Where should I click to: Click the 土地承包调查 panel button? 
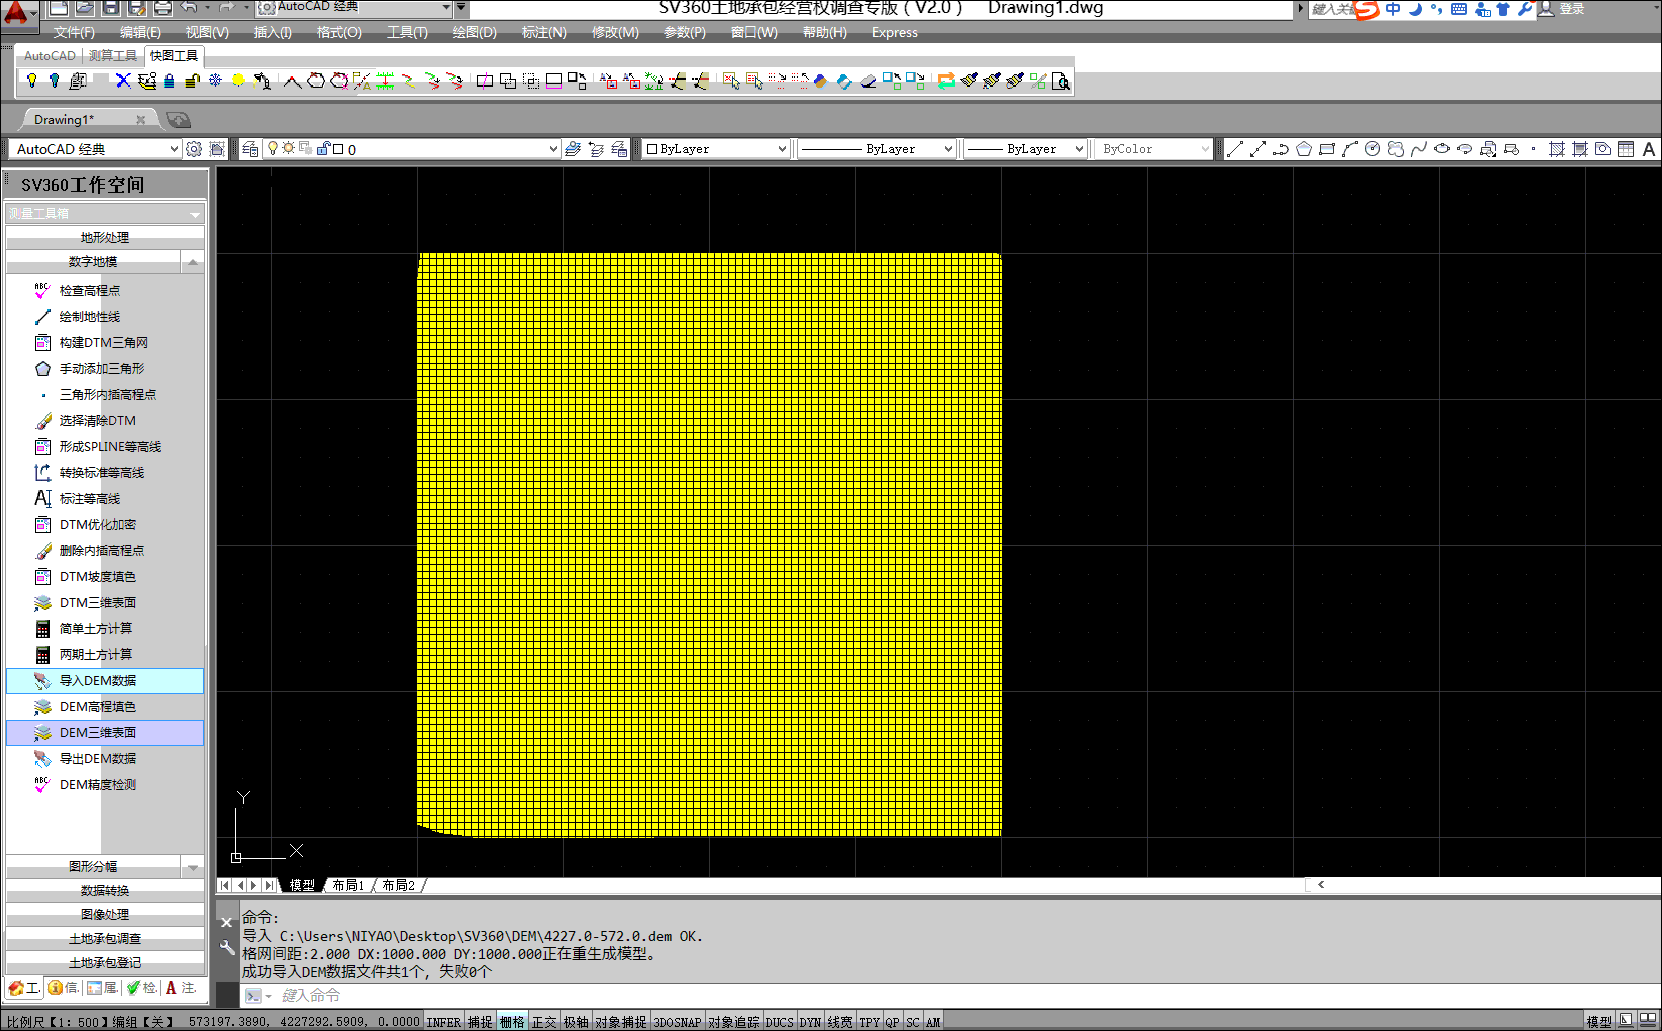pos(105,939)
